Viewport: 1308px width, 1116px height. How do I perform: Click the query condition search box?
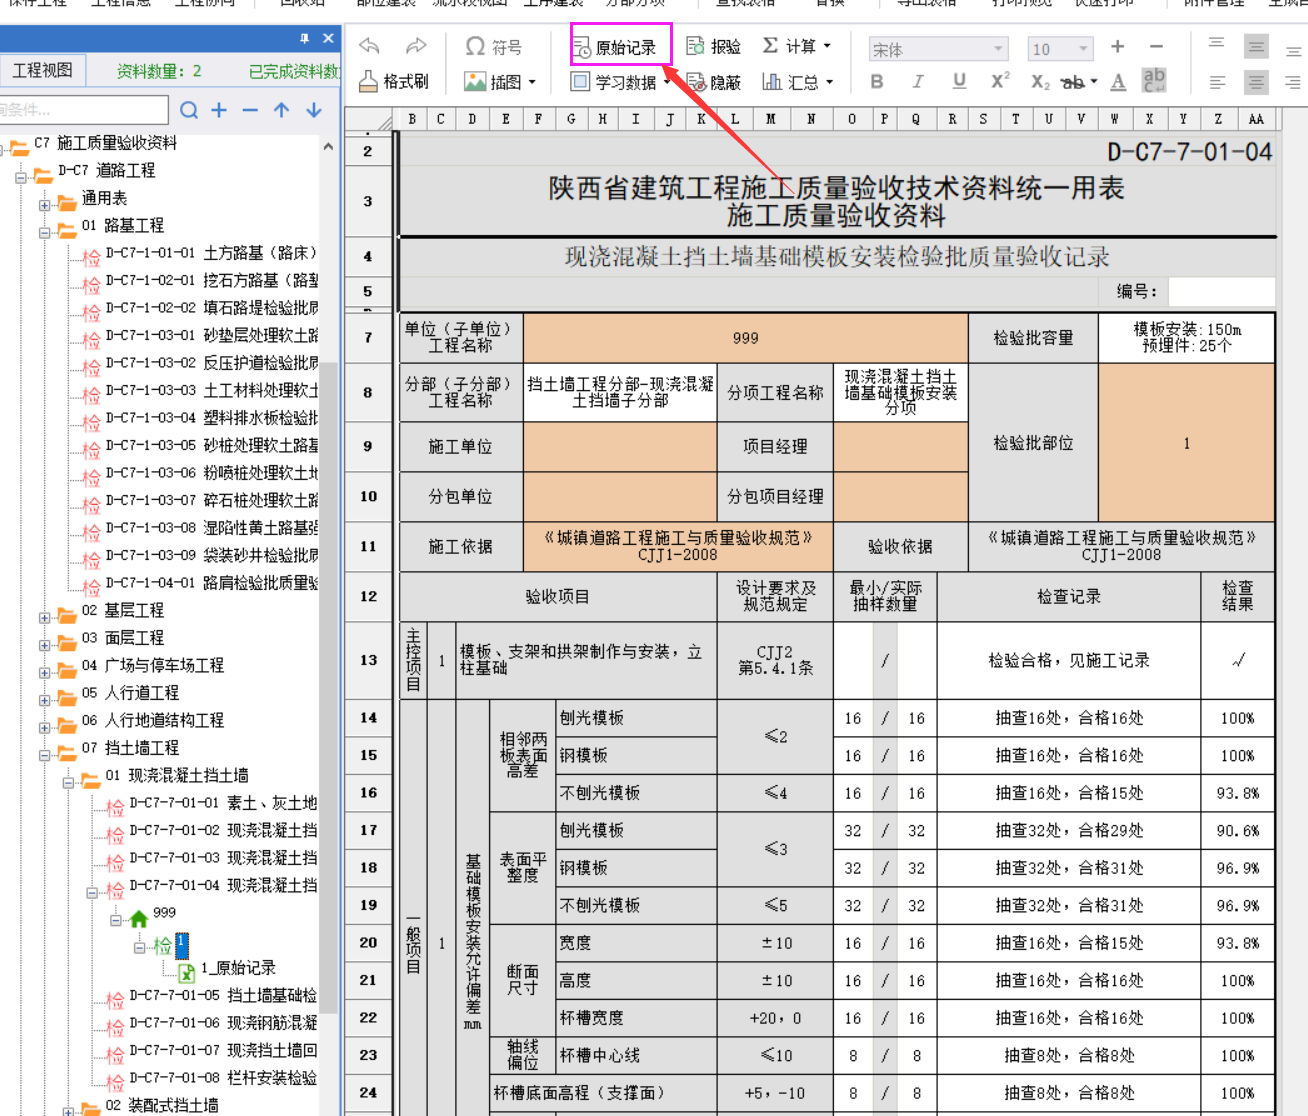(x=84, y=110)
